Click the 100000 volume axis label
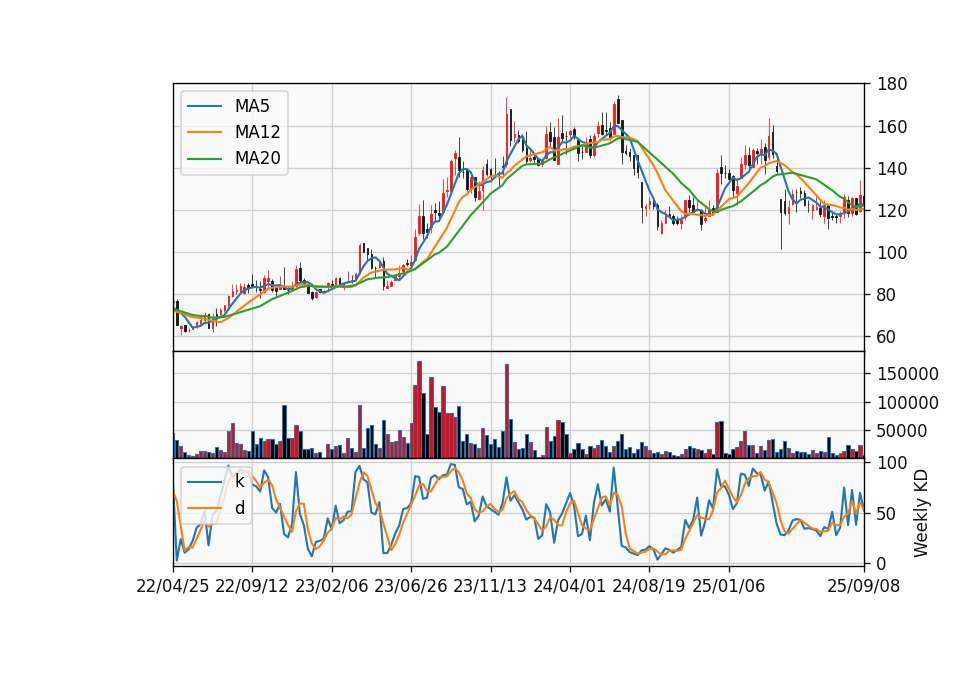Image resolution: width=960 pixels, height=690 pixels. pos(908,402)
